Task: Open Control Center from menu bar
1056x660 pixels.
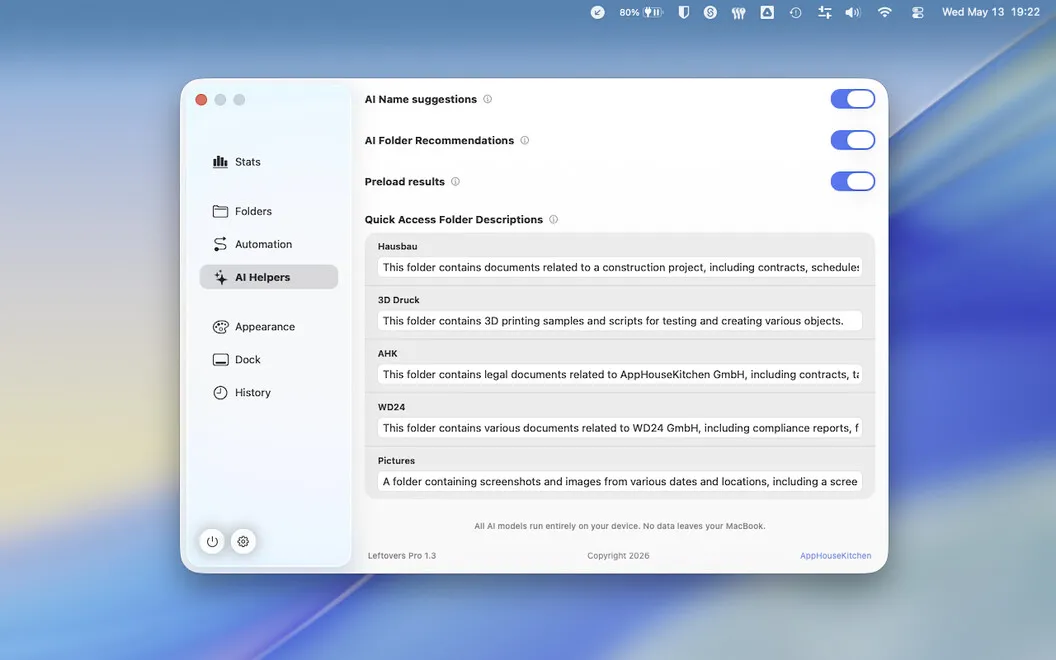Action: pyautogui.click(x=917, y=12)
